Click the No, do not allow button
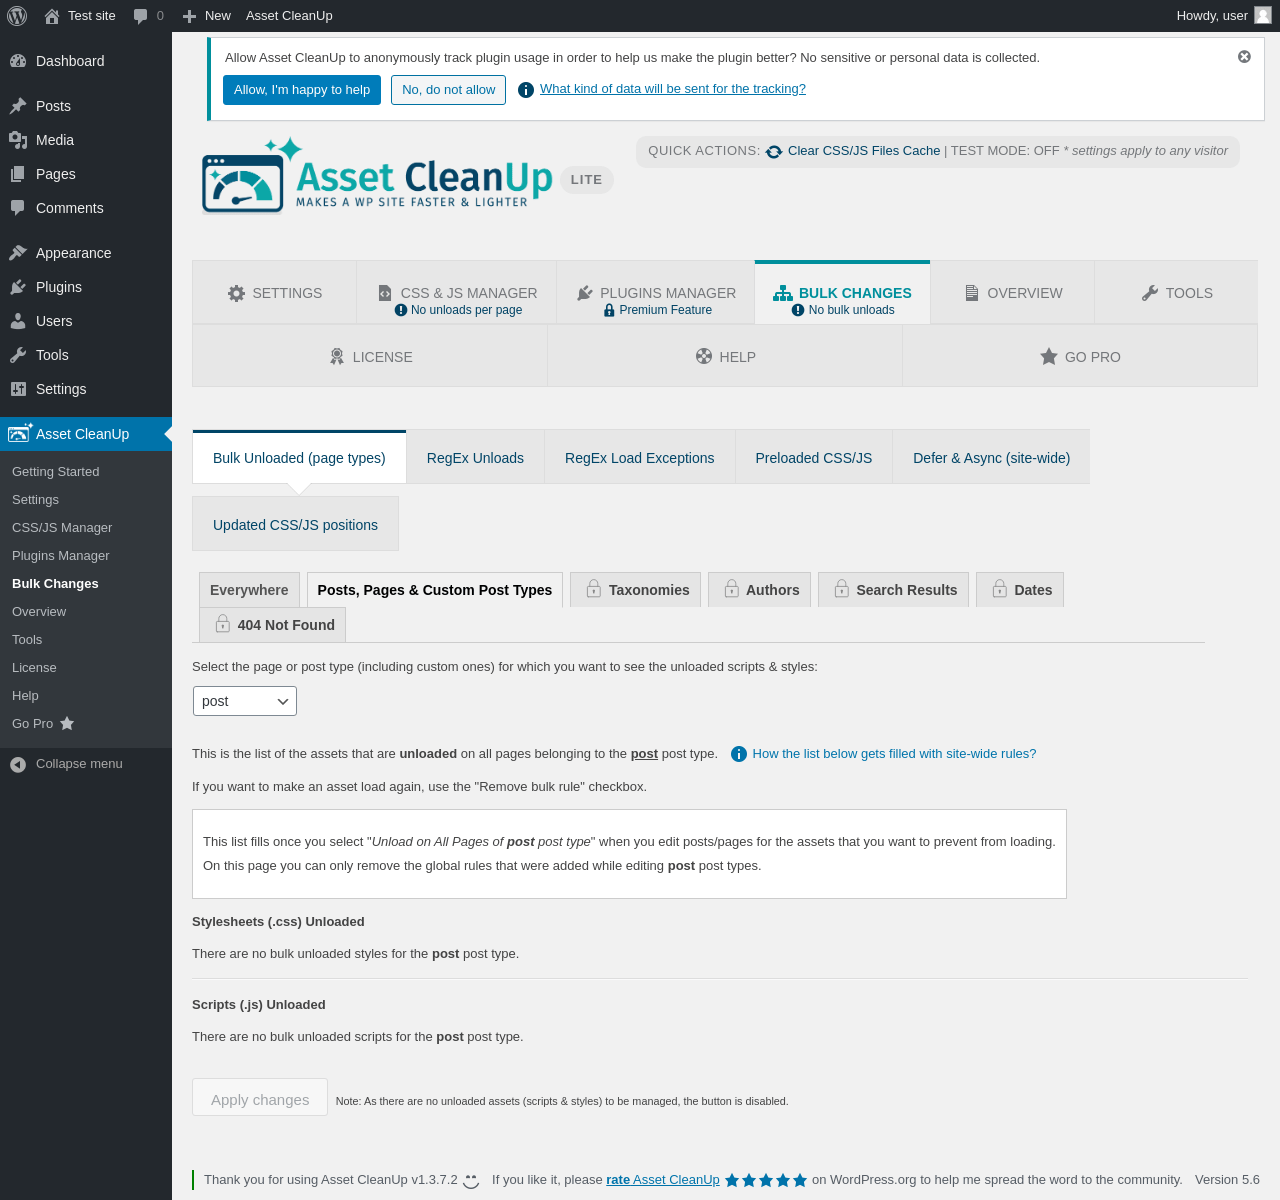This screenshot has width=1280, height=1200. point(448,90)
